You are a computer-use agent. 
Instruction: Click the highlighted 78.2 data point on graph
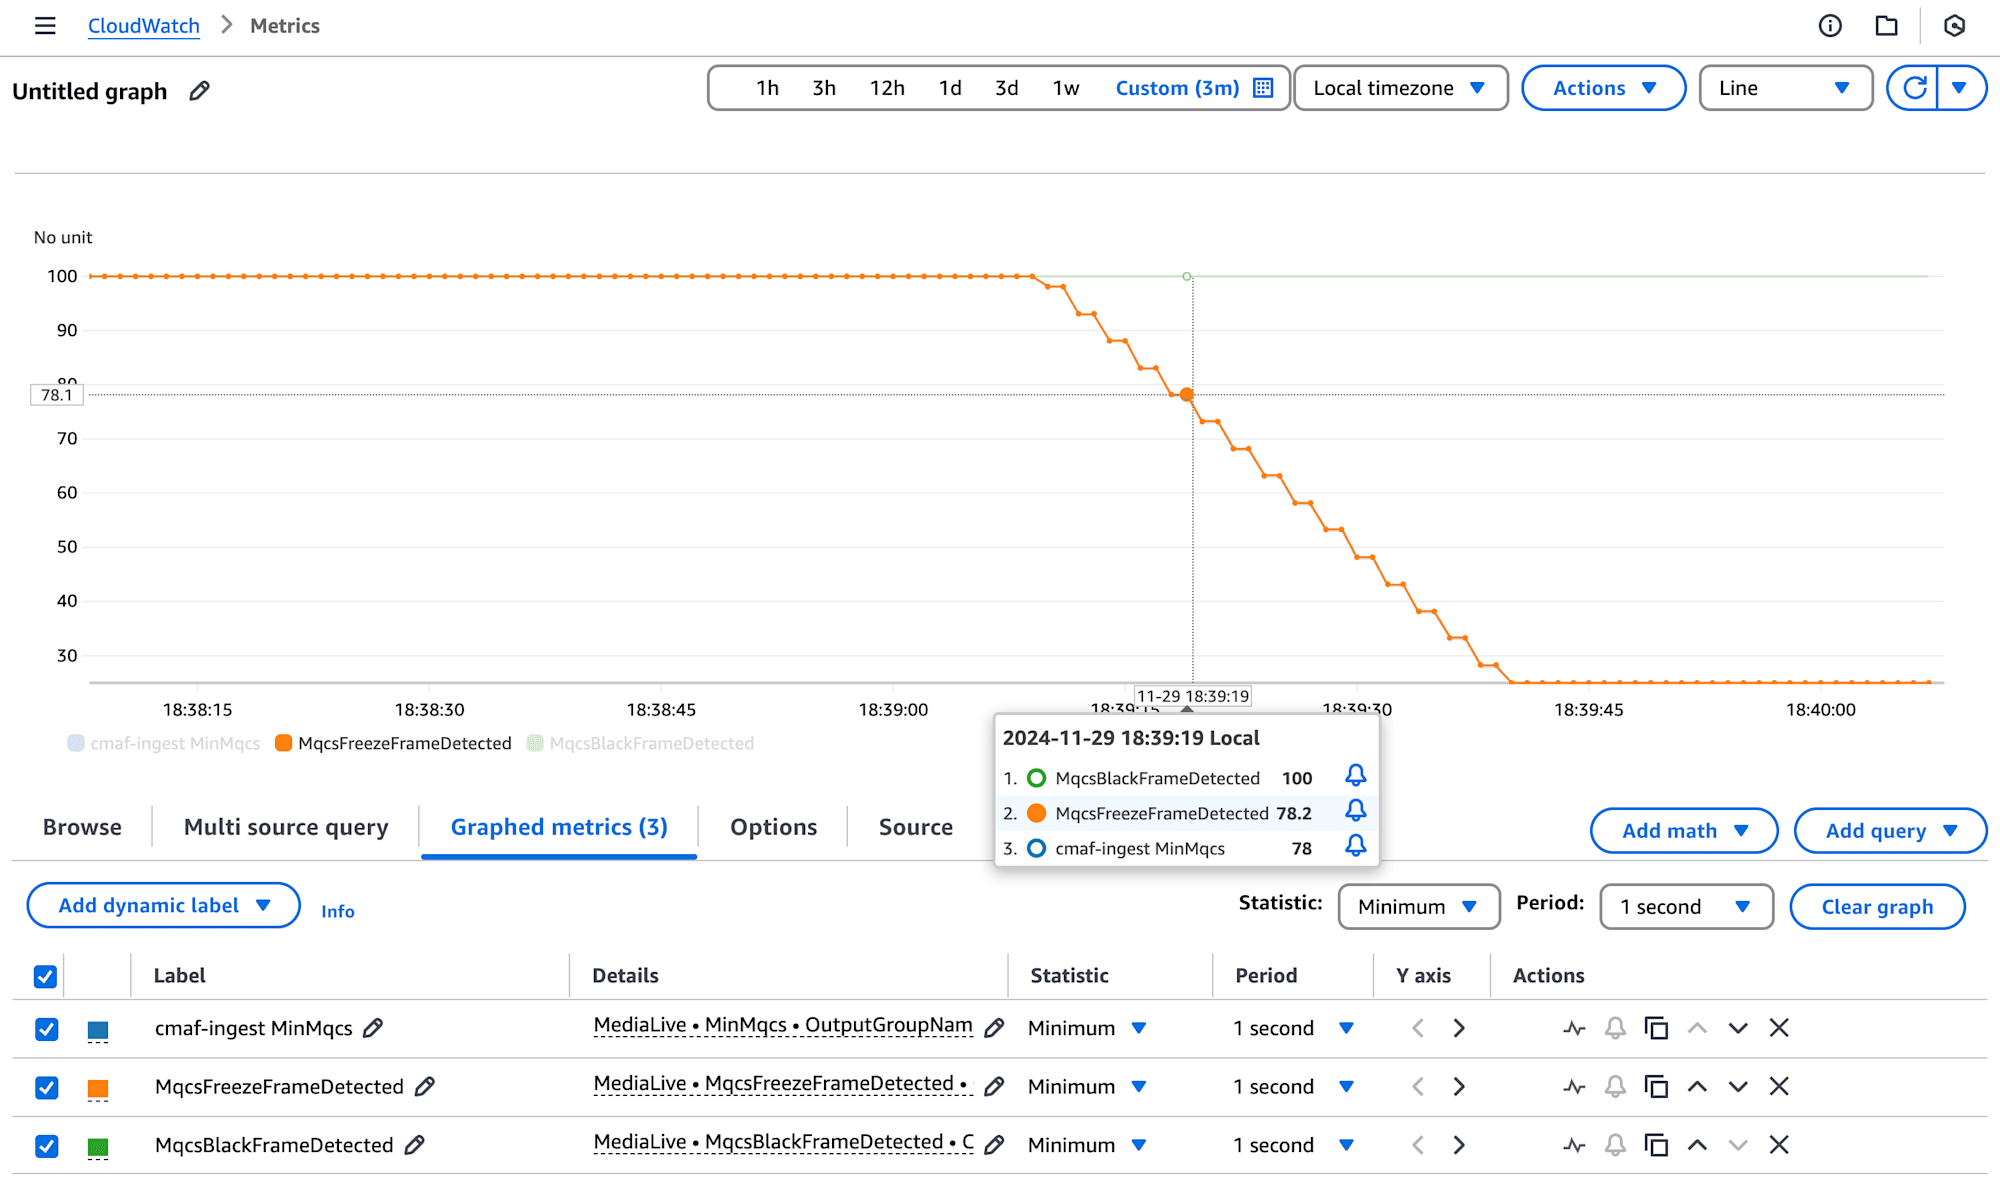1187,395
